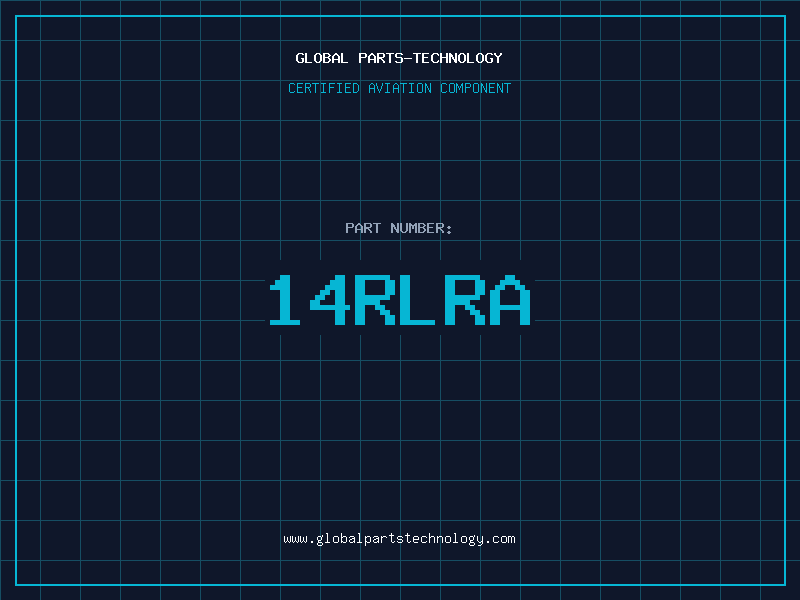This screenshot has height=600, width=800.
Task: Click the final "A" in the part number
Action: (x=510, y=300)
